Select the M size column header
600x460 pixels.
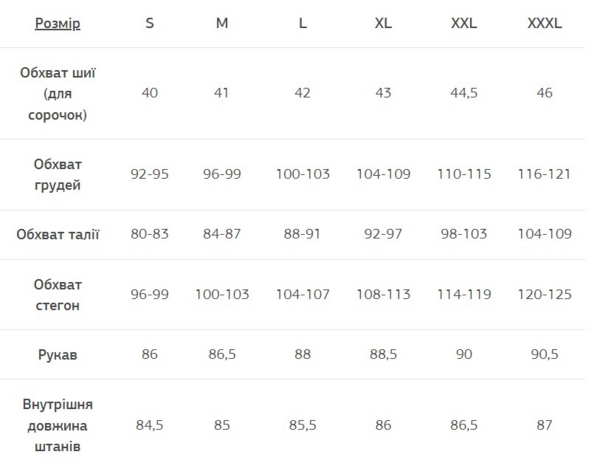[222, 23]
